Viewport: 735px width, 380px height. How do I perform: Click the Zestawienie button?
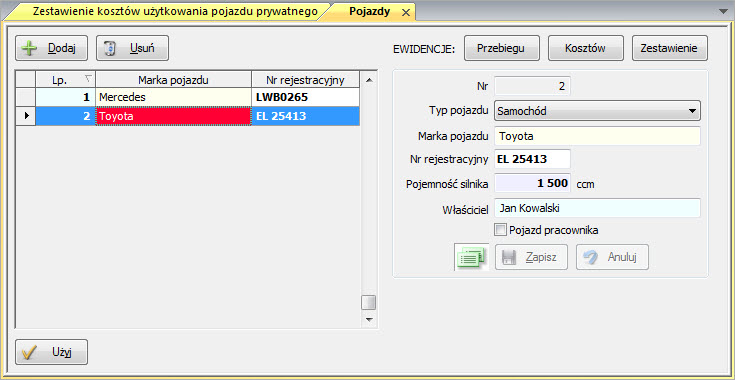pyautogui.click(x=670, y=48)
